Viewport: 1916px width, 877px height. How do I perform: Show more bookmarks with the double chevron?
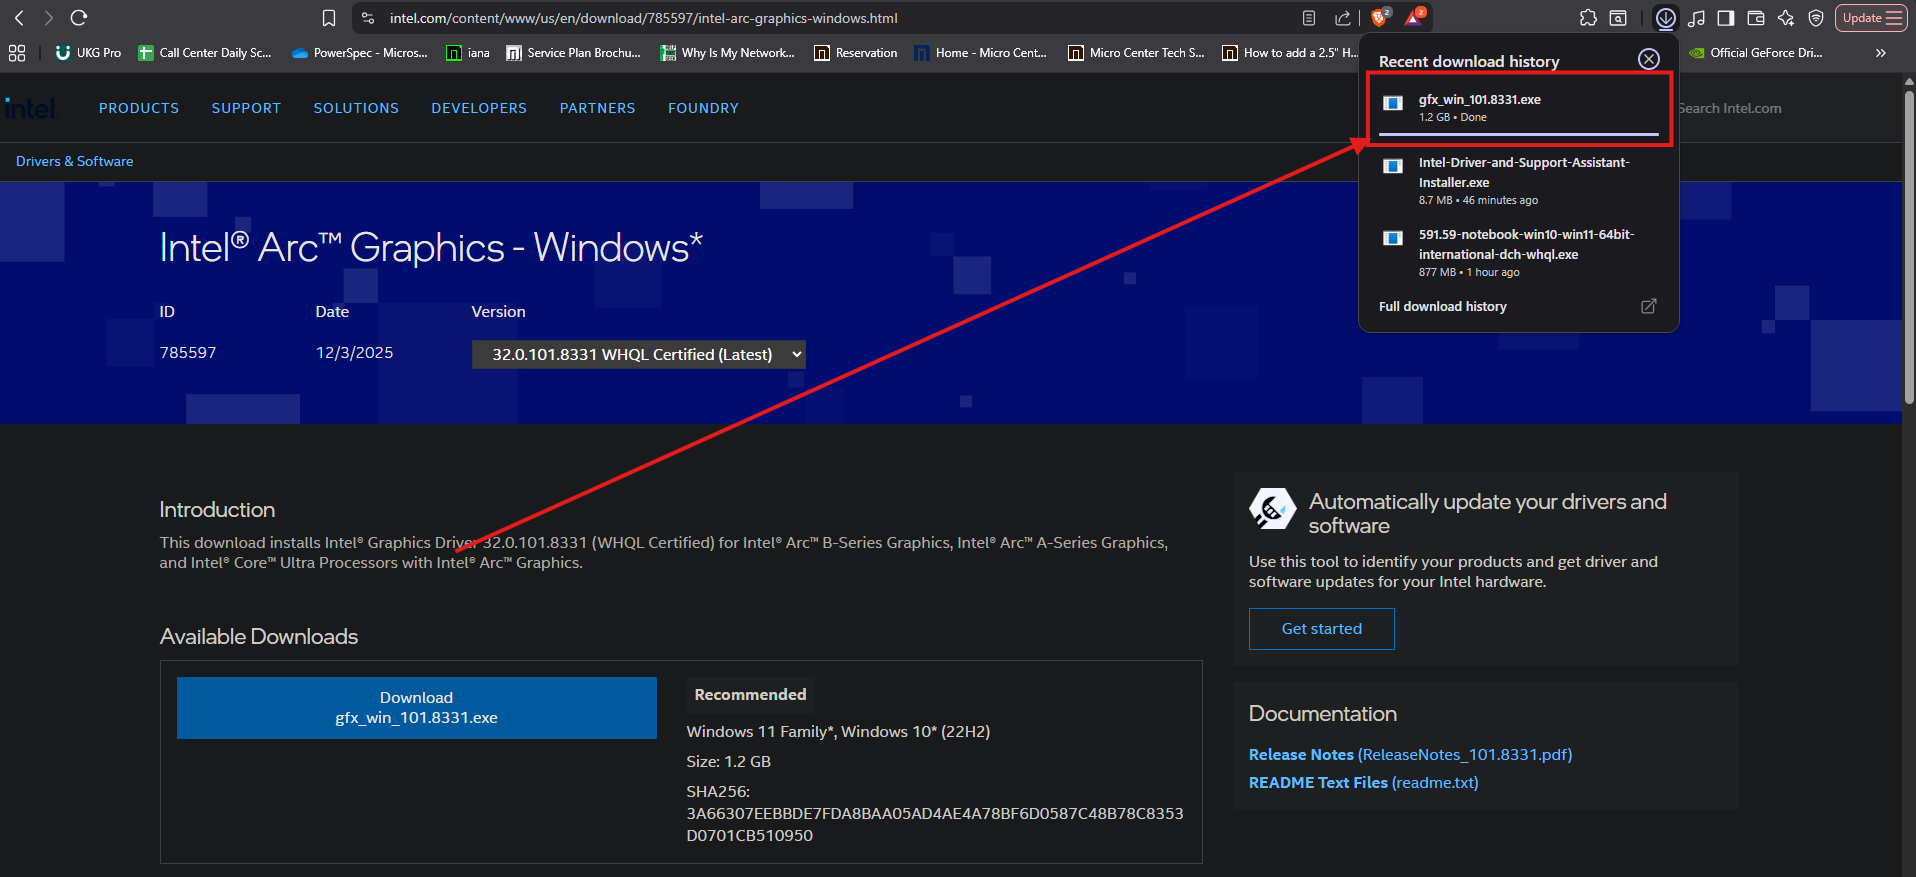click(1881, 53)
